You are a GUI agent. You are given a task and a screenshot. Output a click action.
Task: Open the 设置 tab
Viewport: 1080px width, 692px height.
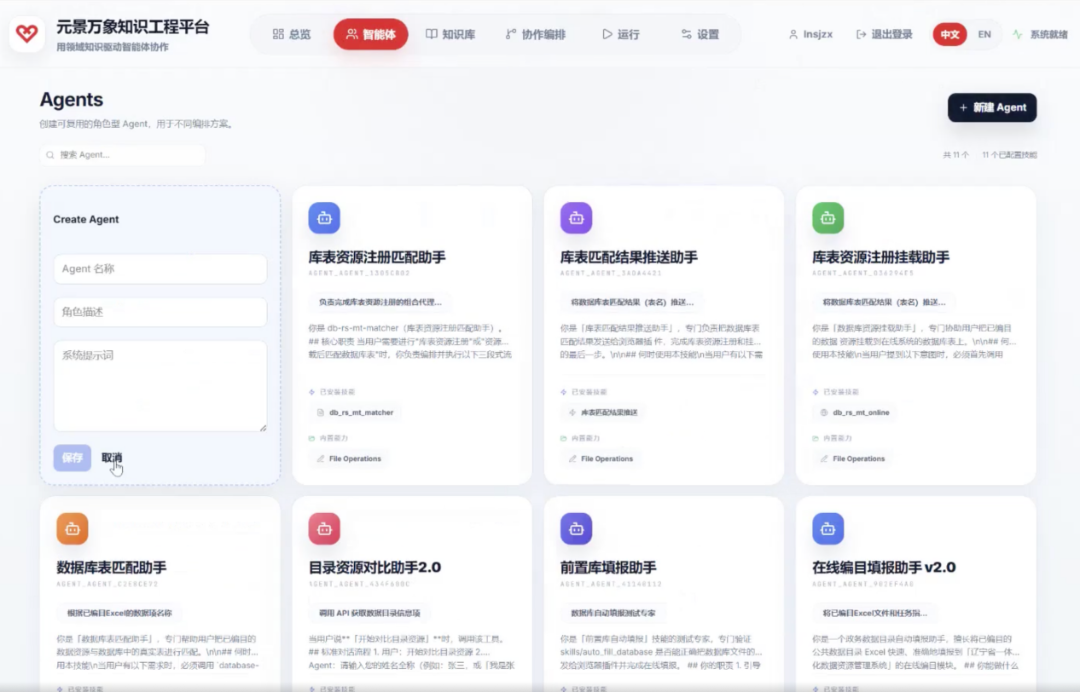[x=700, y=34]
